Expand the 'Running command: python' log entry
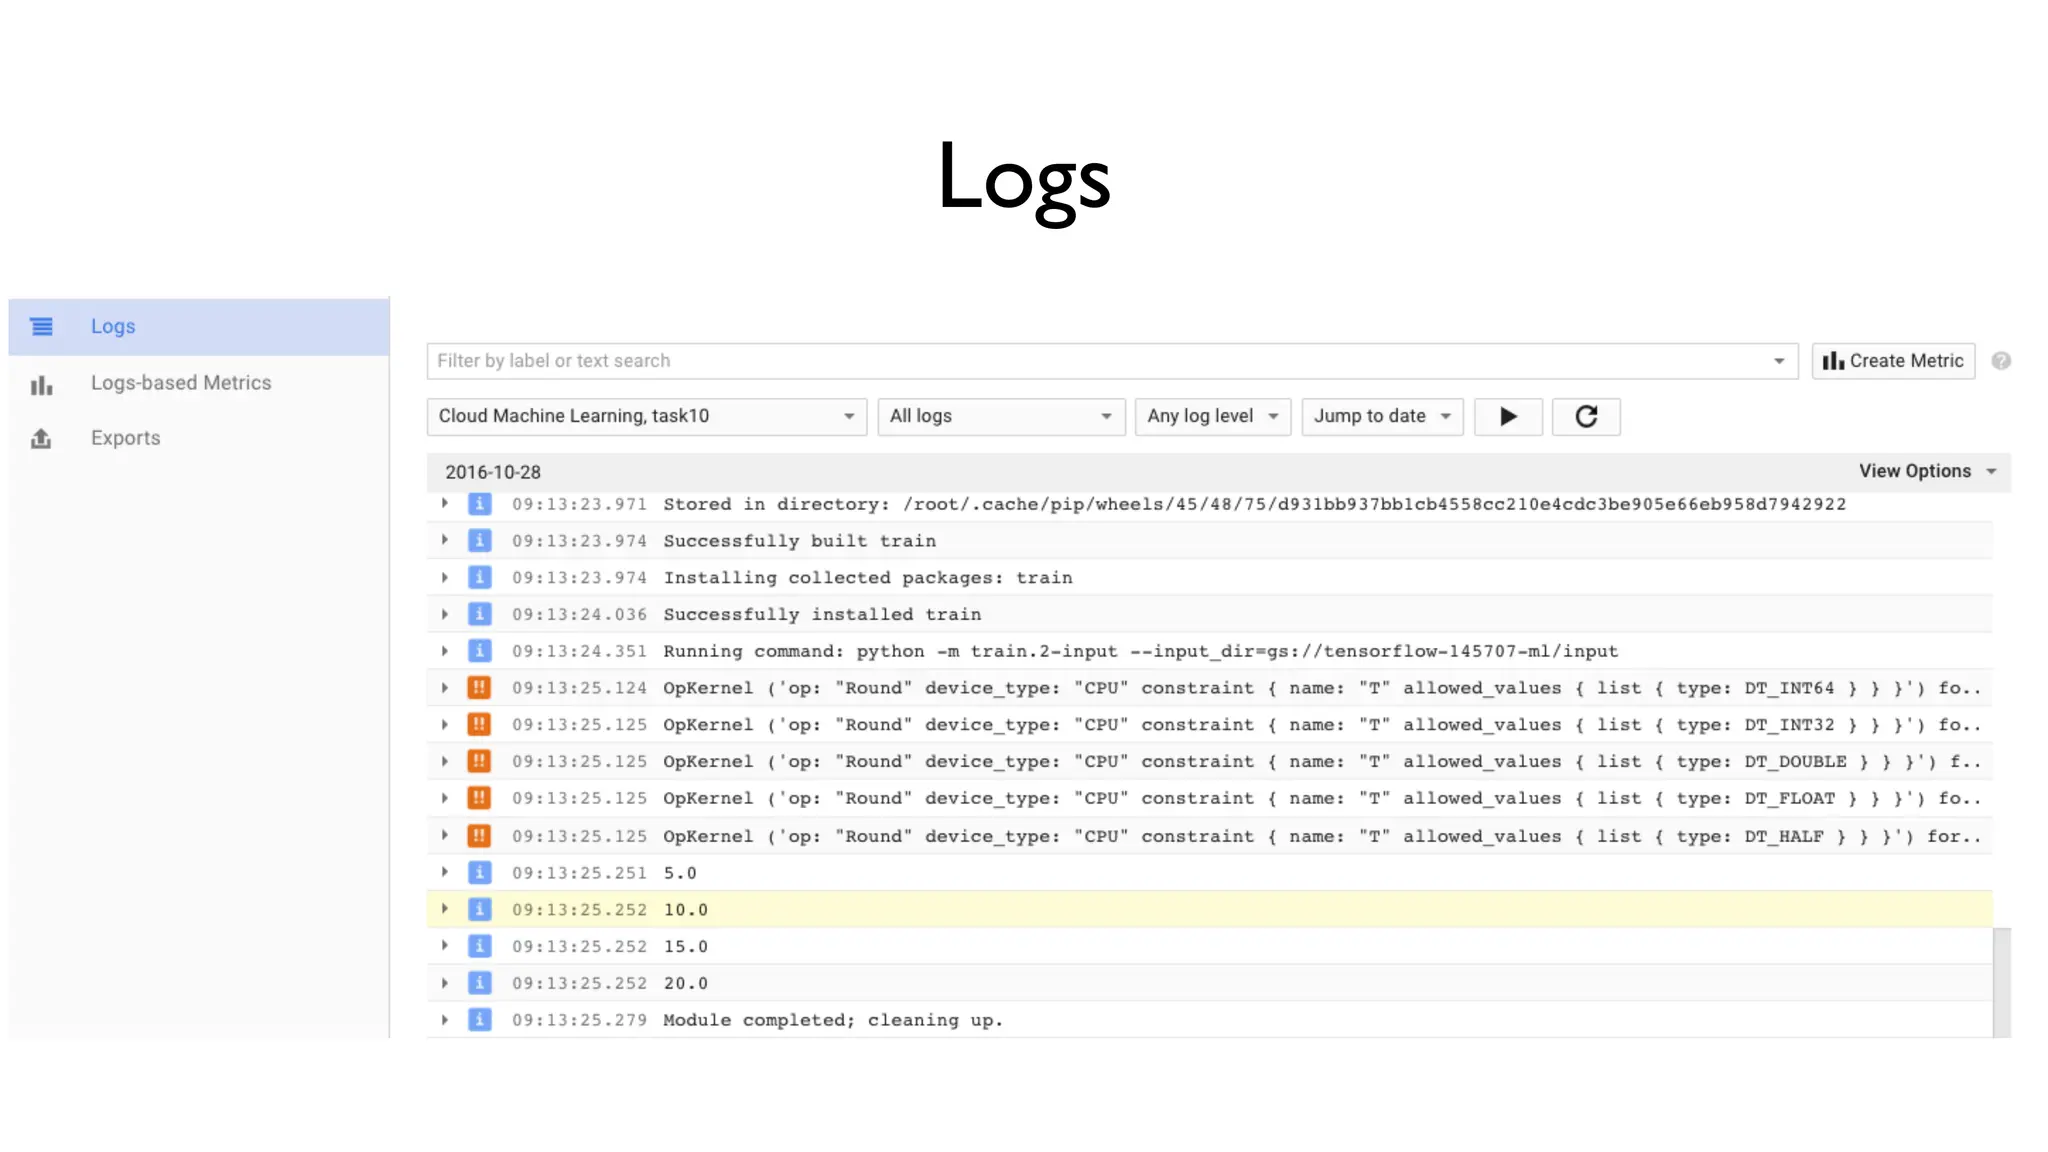Image resolution: width=2048 pixels, height=1152 pixels. (x=445, y=651)
